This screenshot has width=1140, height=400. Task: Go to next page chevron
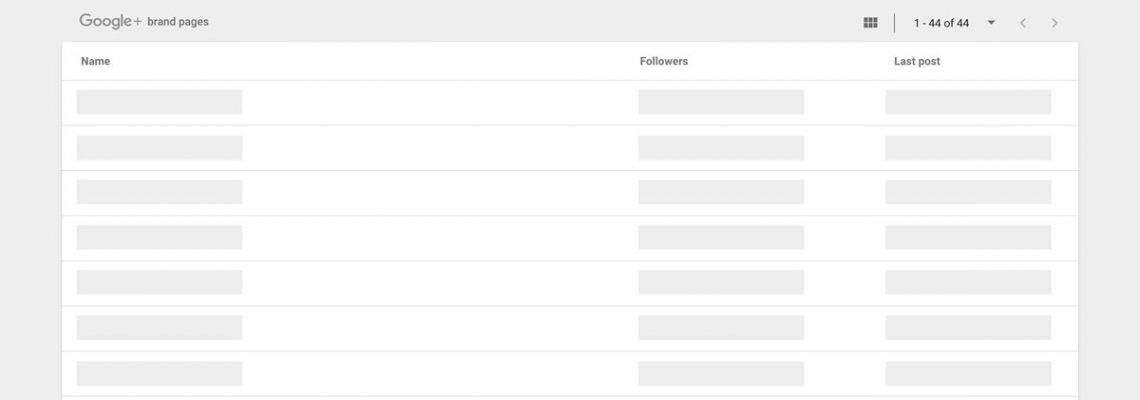click(x=1055, y=23)
